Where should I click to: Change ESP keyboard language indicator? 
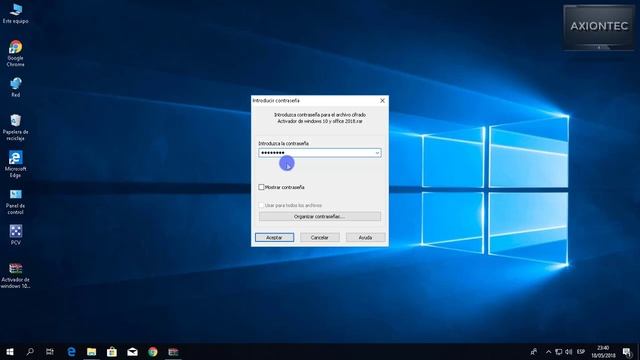[581, 351]
